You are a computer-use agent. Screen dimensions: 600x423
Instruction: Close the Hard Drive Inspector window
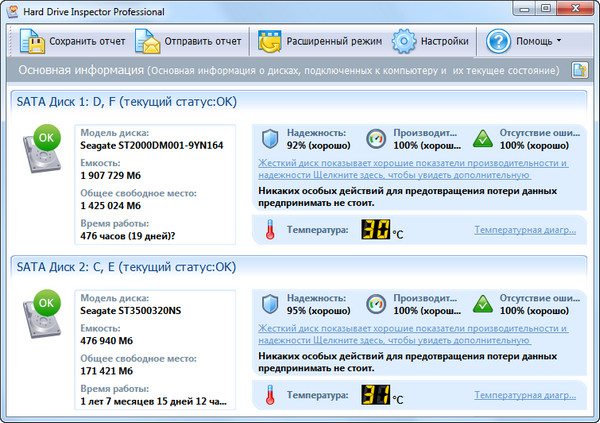[x=575, y=8]
